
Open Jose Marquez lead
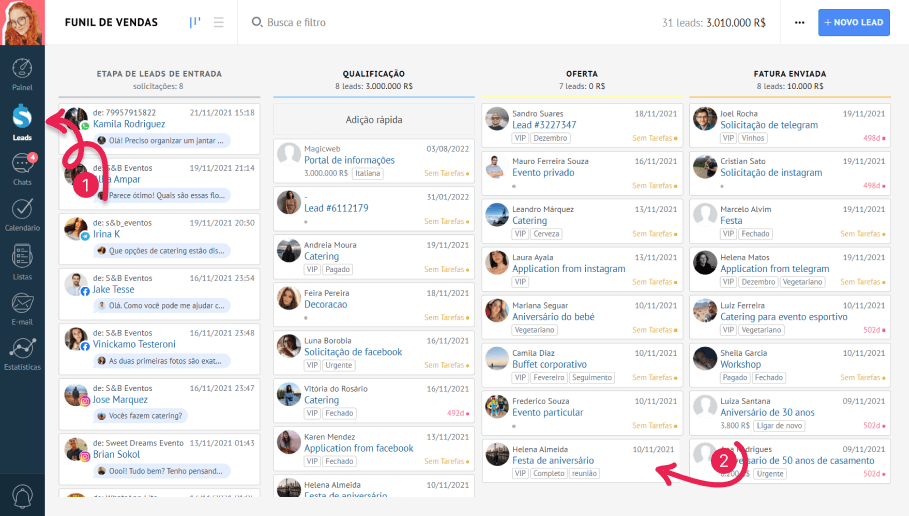click(x=120, y=399)
